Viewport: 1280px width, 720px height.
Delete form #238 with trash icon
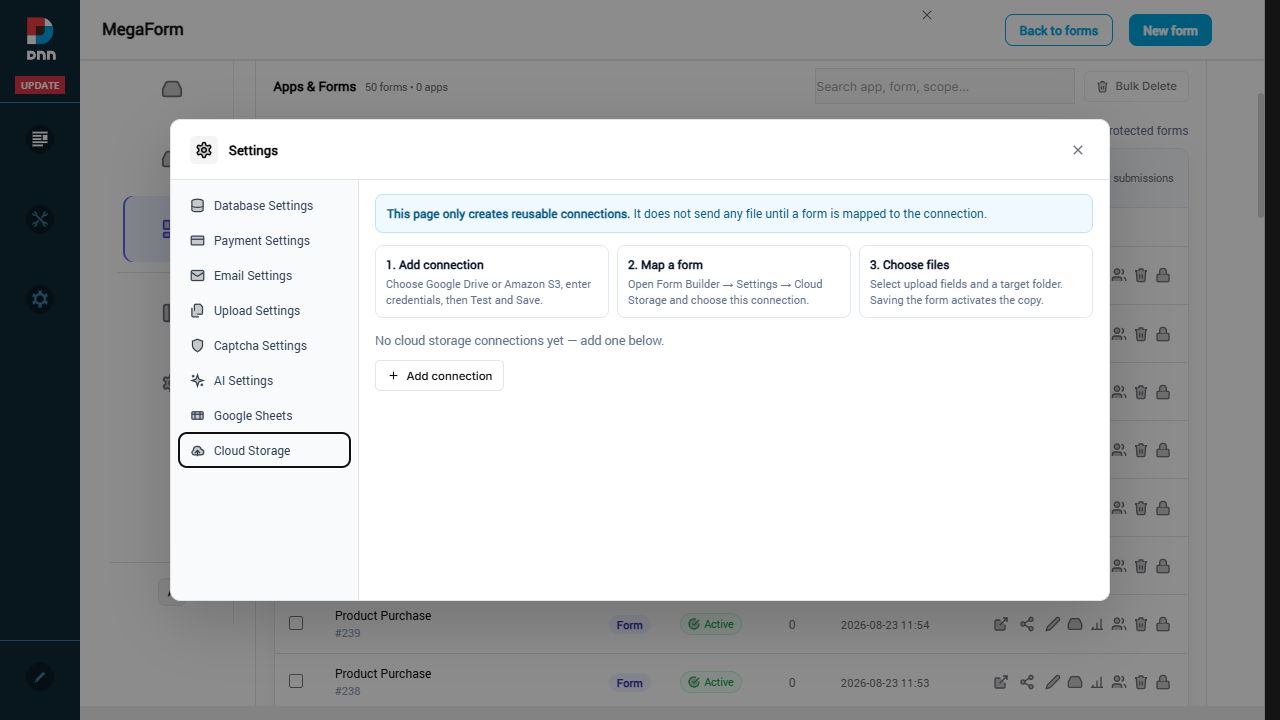(1141, 682)
